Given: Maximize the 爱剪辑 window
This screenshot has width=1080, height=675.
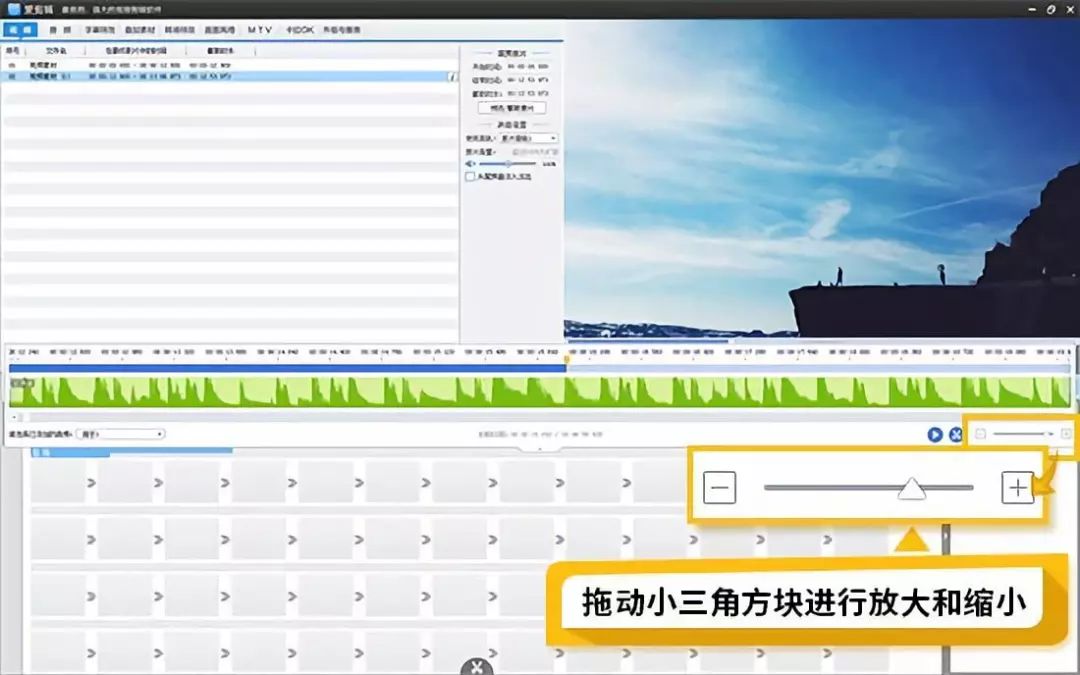Looking at the screenshot, I should [x=1050, y=10].
